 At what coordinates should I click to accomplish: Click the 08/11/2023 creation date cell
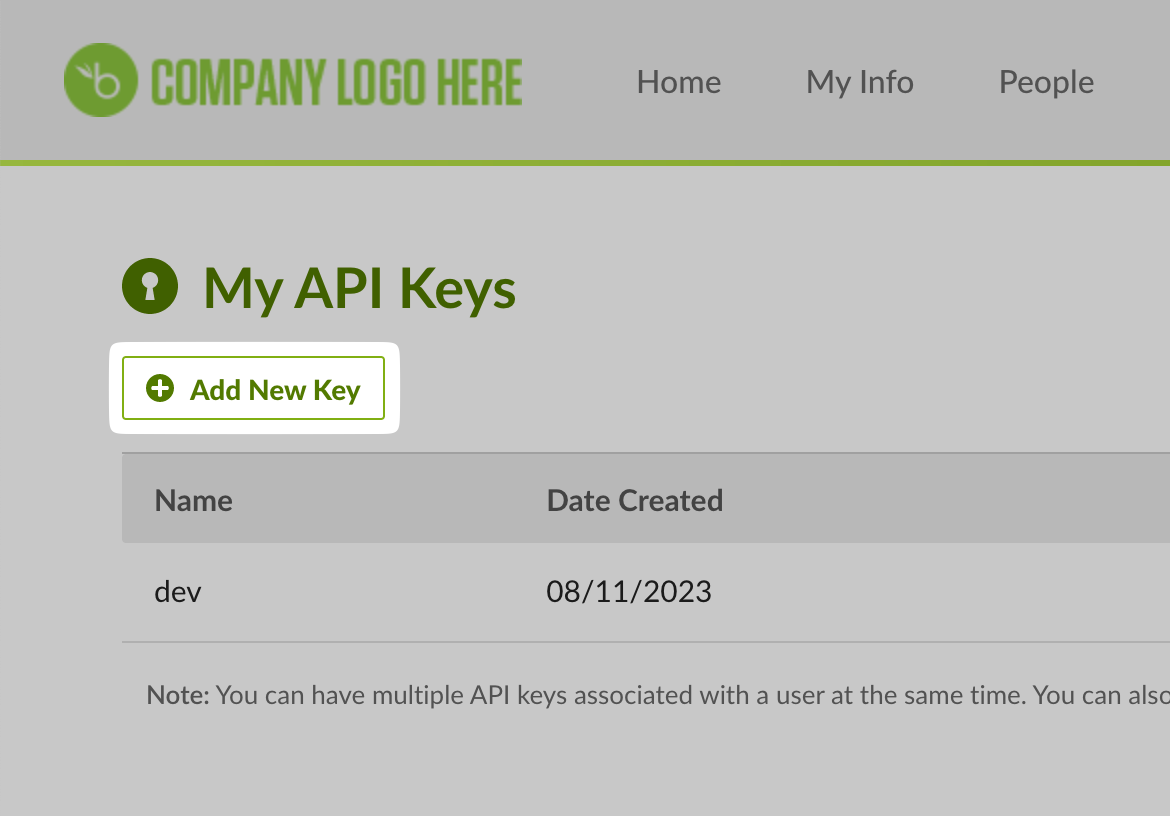(629, 591)
